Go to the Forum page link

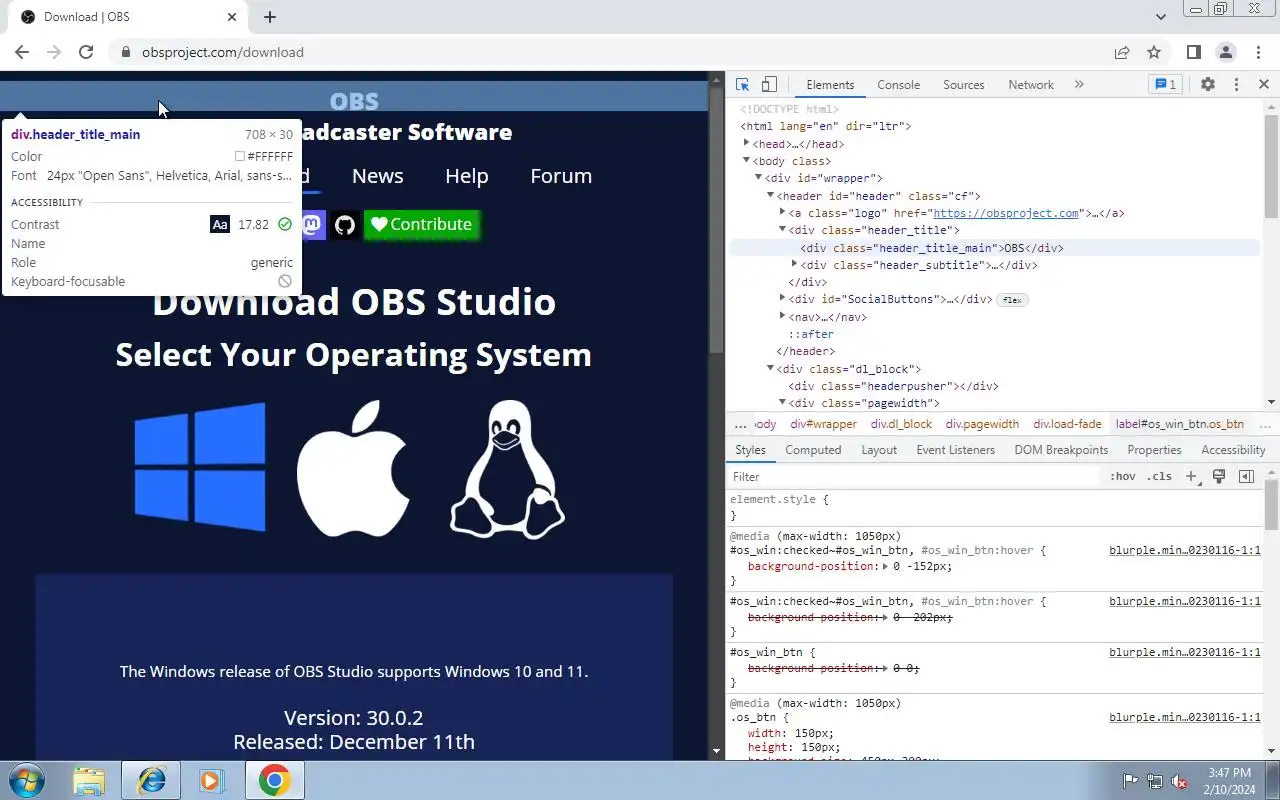[x=561, y=176]
